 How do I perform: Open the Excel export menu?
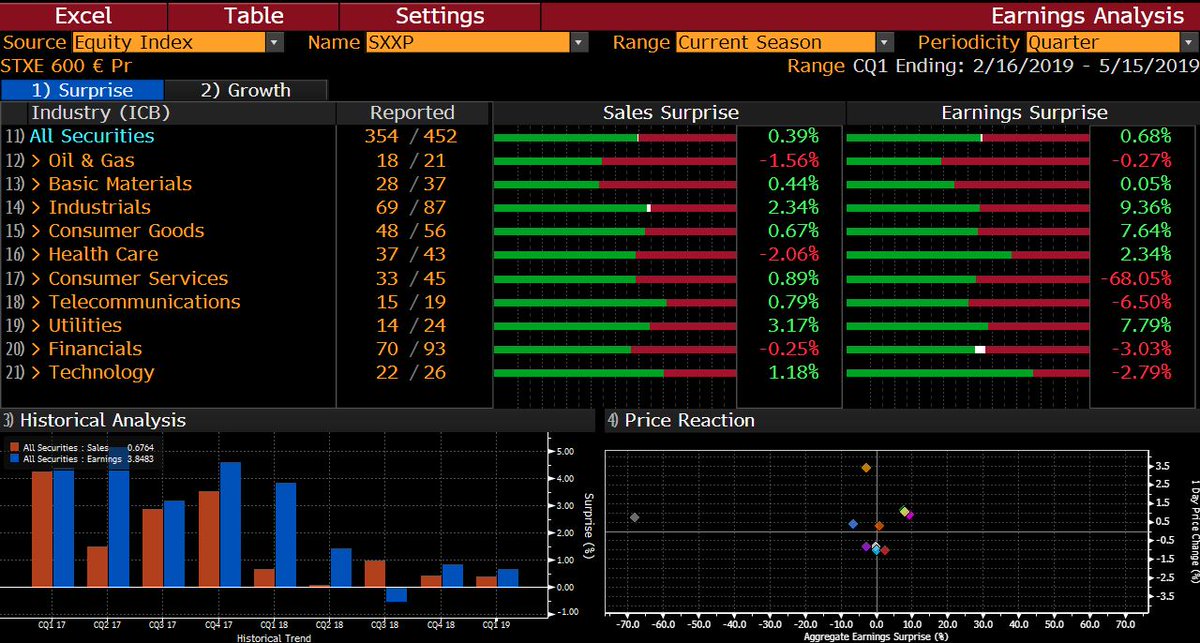83,16
